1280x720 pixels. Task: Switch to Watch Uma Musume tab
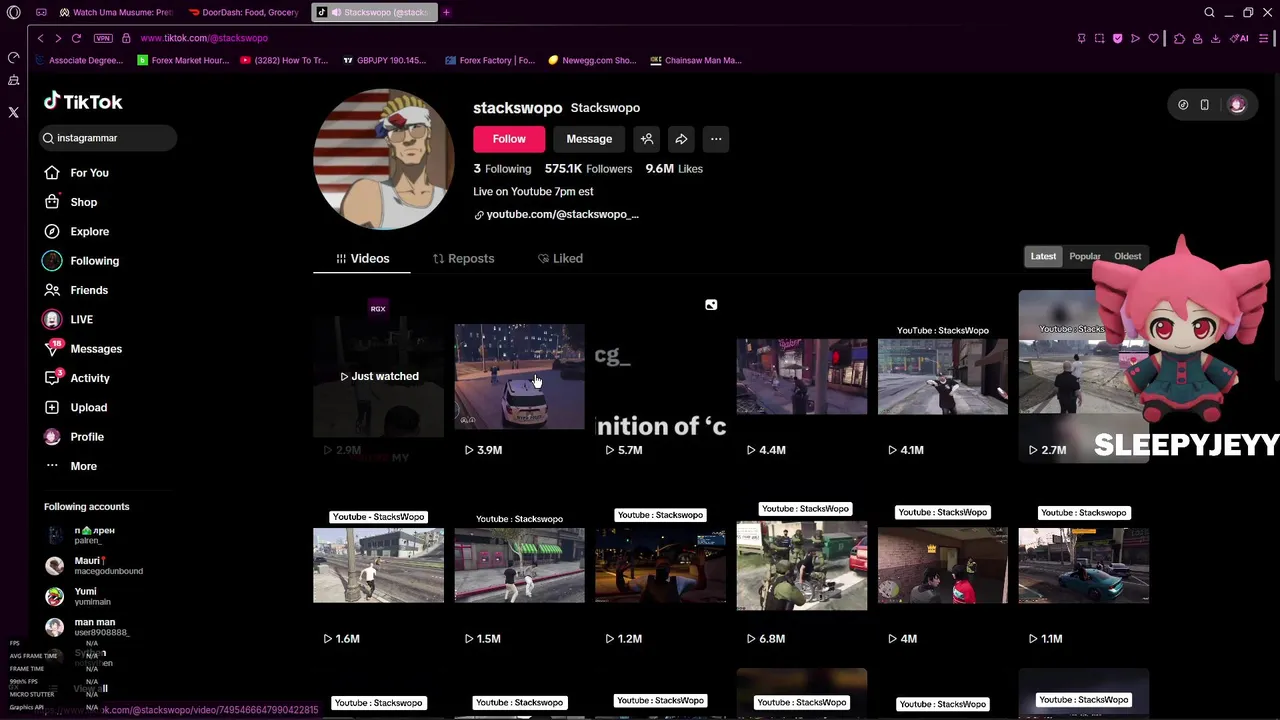[115, 12]
